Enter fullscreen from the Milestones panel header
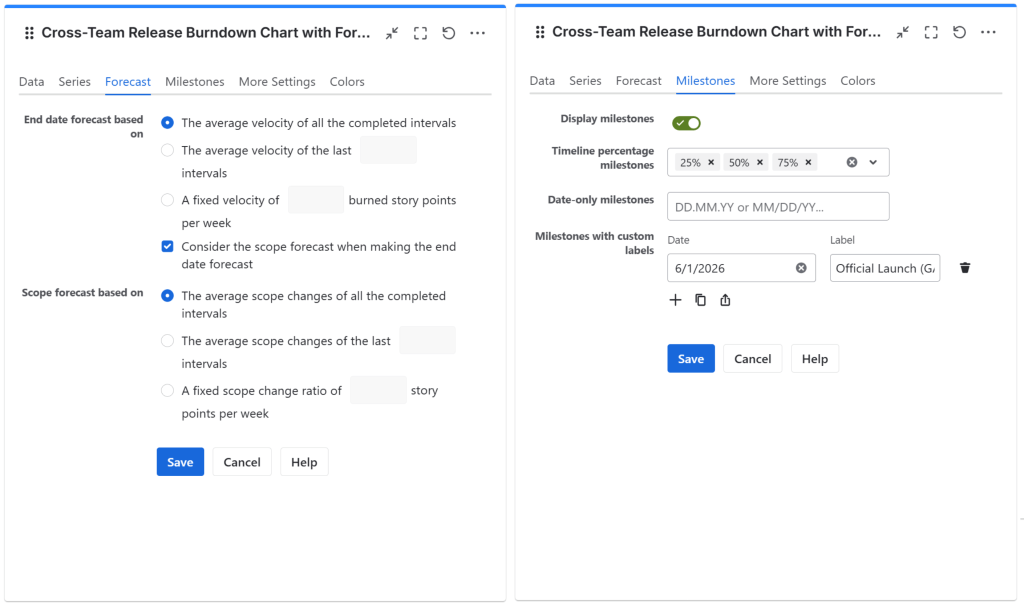The image size is (1024, 610). [x=931, y=32]
